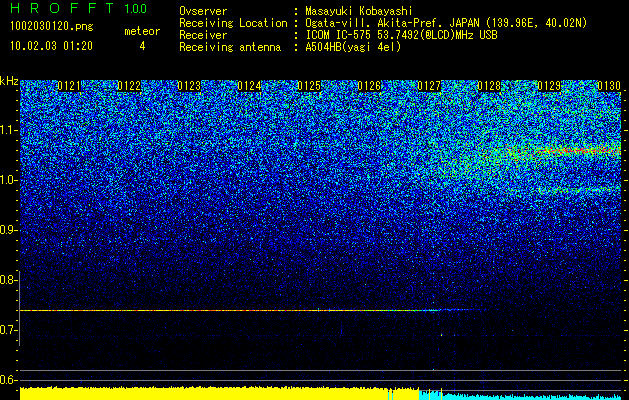Click the 0.6 frequency axis label
The height and width of the screenshot is (400, 629).
[8, 380]
